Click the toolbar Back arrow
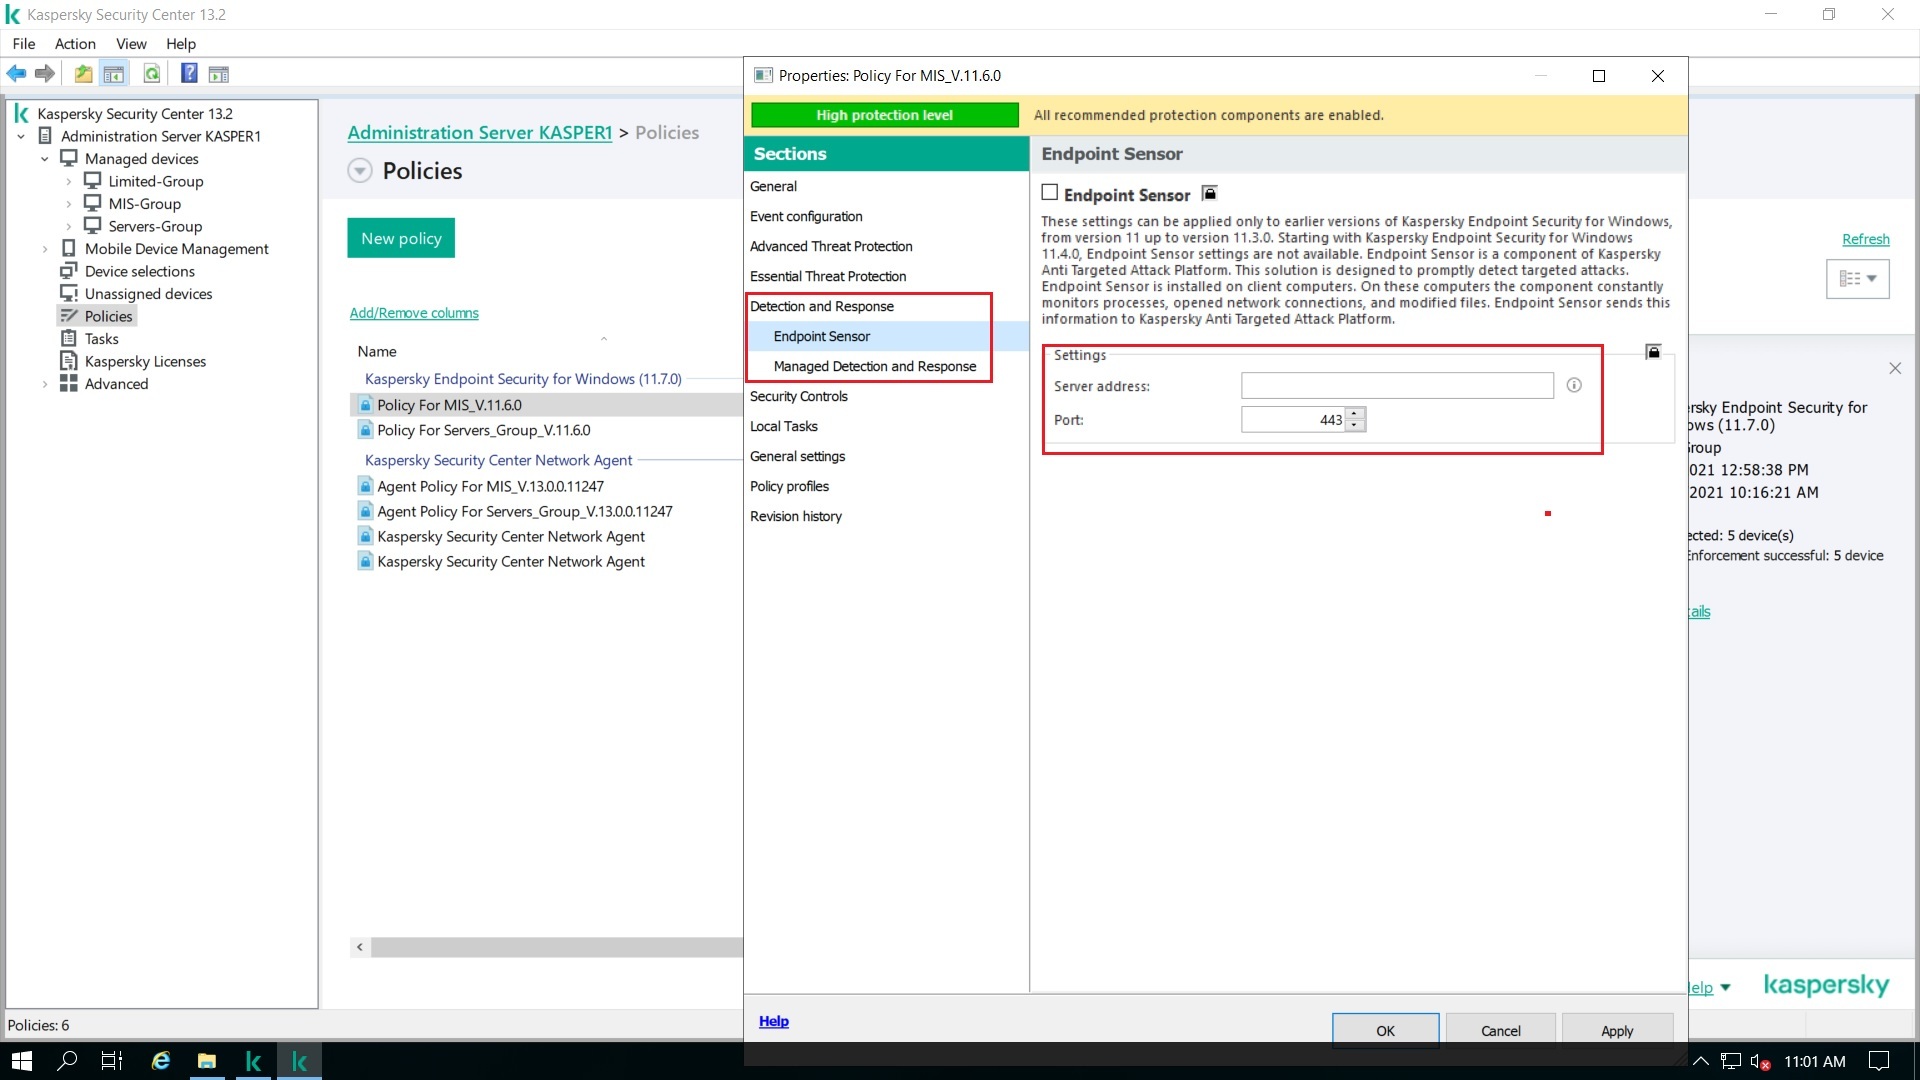Image resolution: width=1920 pixels, height=1080 pixels. pos(16,73)
